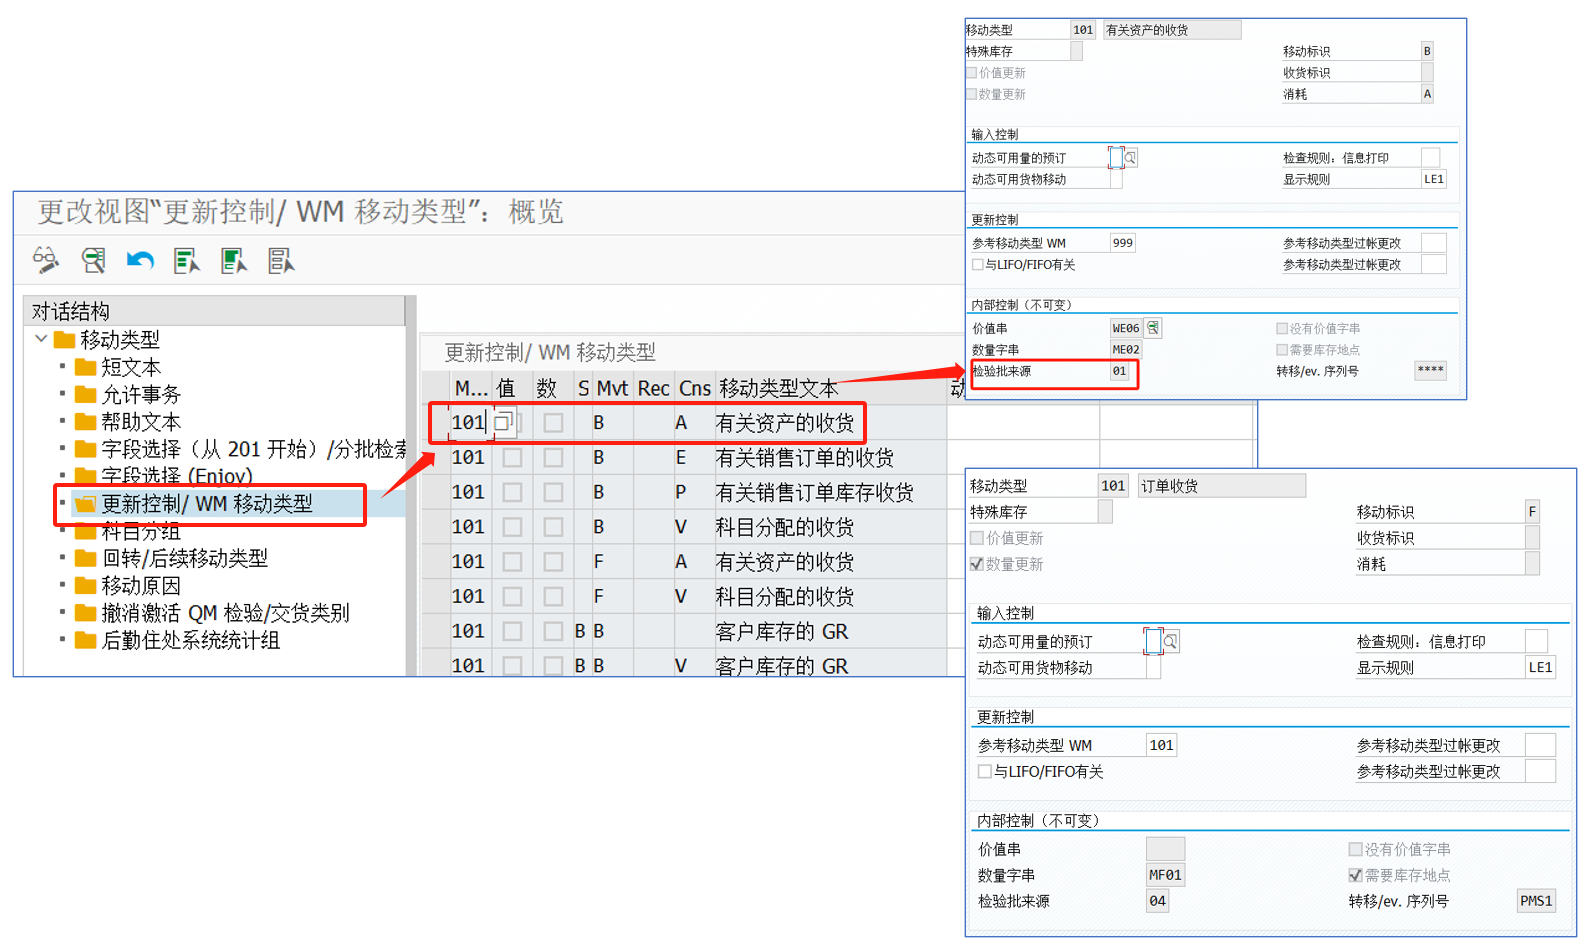Click the 数量字串 field showing MF01
The height and width of the screenshot is (952, 1591).
point(1165,875)
